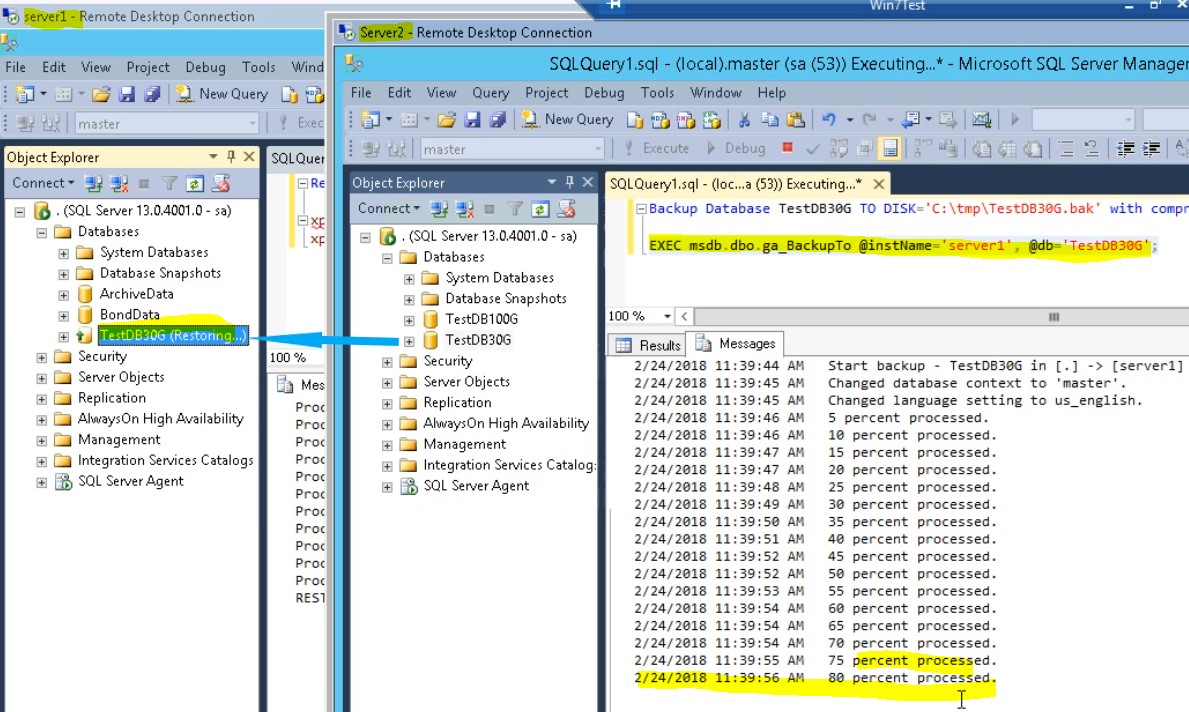Collapse the Databases folder on Server2
Screen dimensions: 1189x712
[x=387, y=257]
